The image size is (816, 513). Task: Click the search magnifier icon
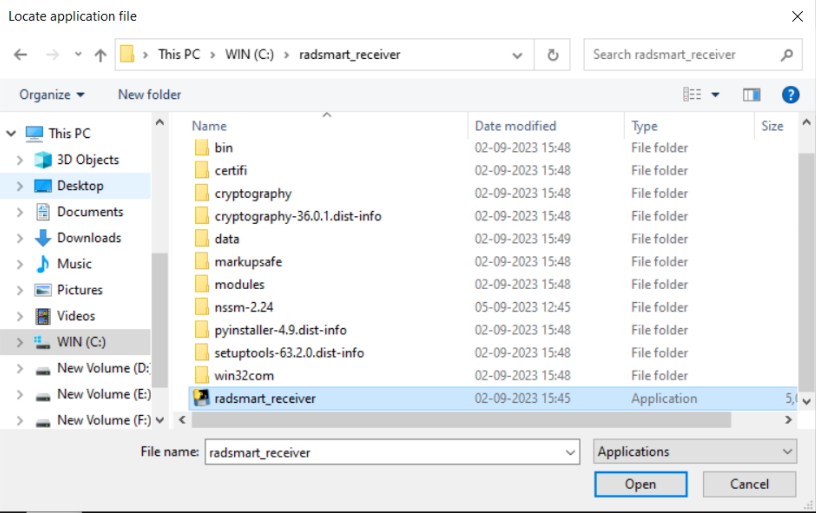[786, 55]
